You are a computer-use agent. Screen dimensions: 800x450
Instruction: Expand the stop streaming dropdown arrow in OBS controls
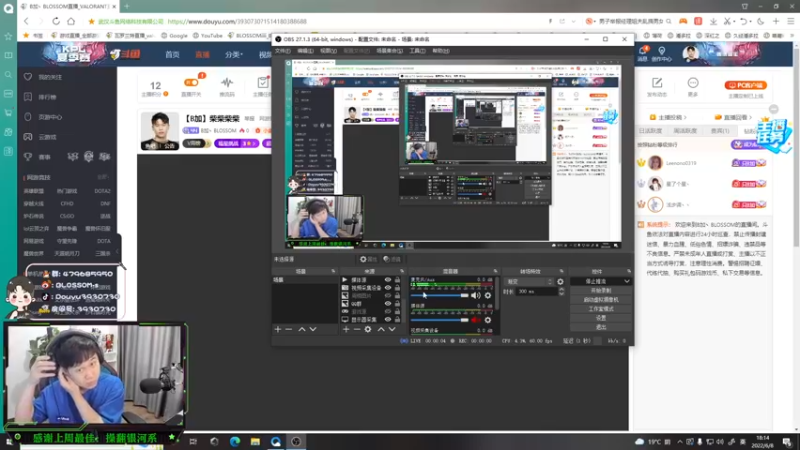(627, 281)
